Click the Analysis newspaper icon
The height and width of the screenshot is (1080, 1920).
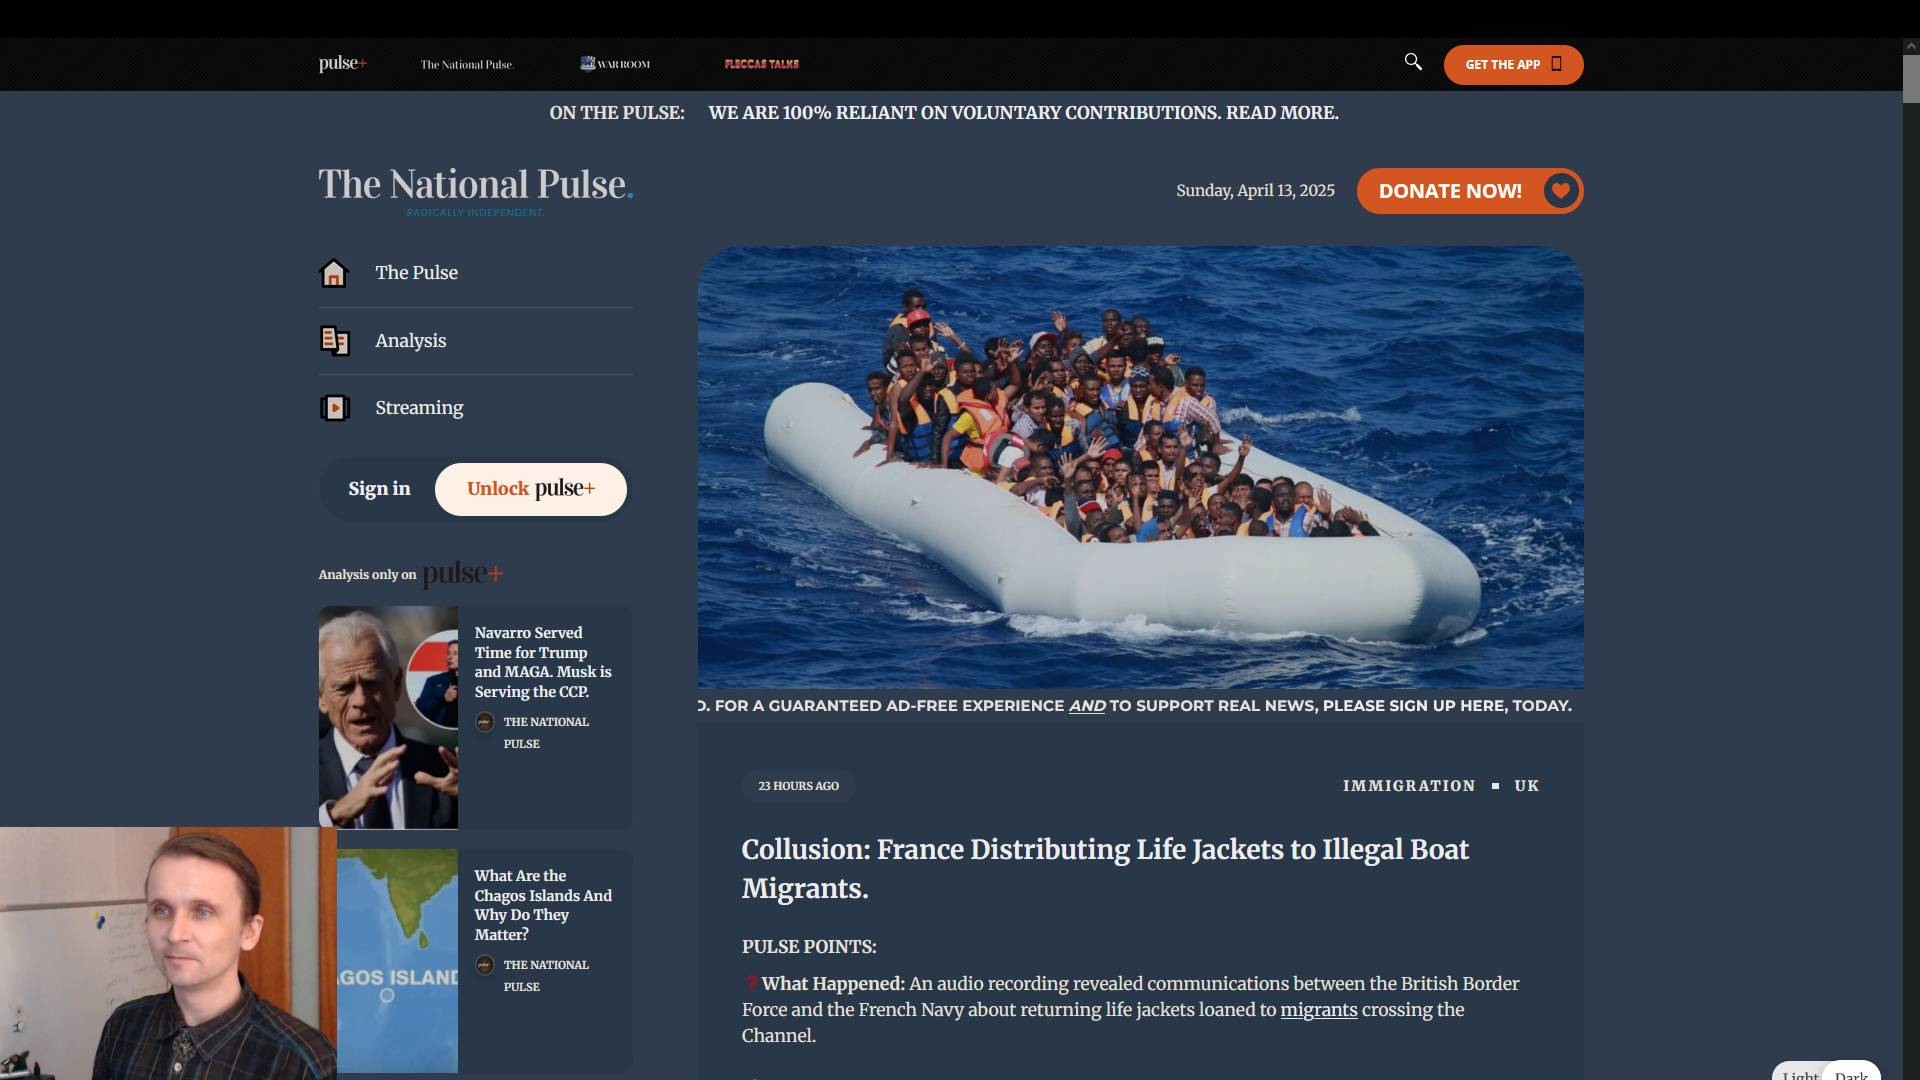[x=334, y=341]
